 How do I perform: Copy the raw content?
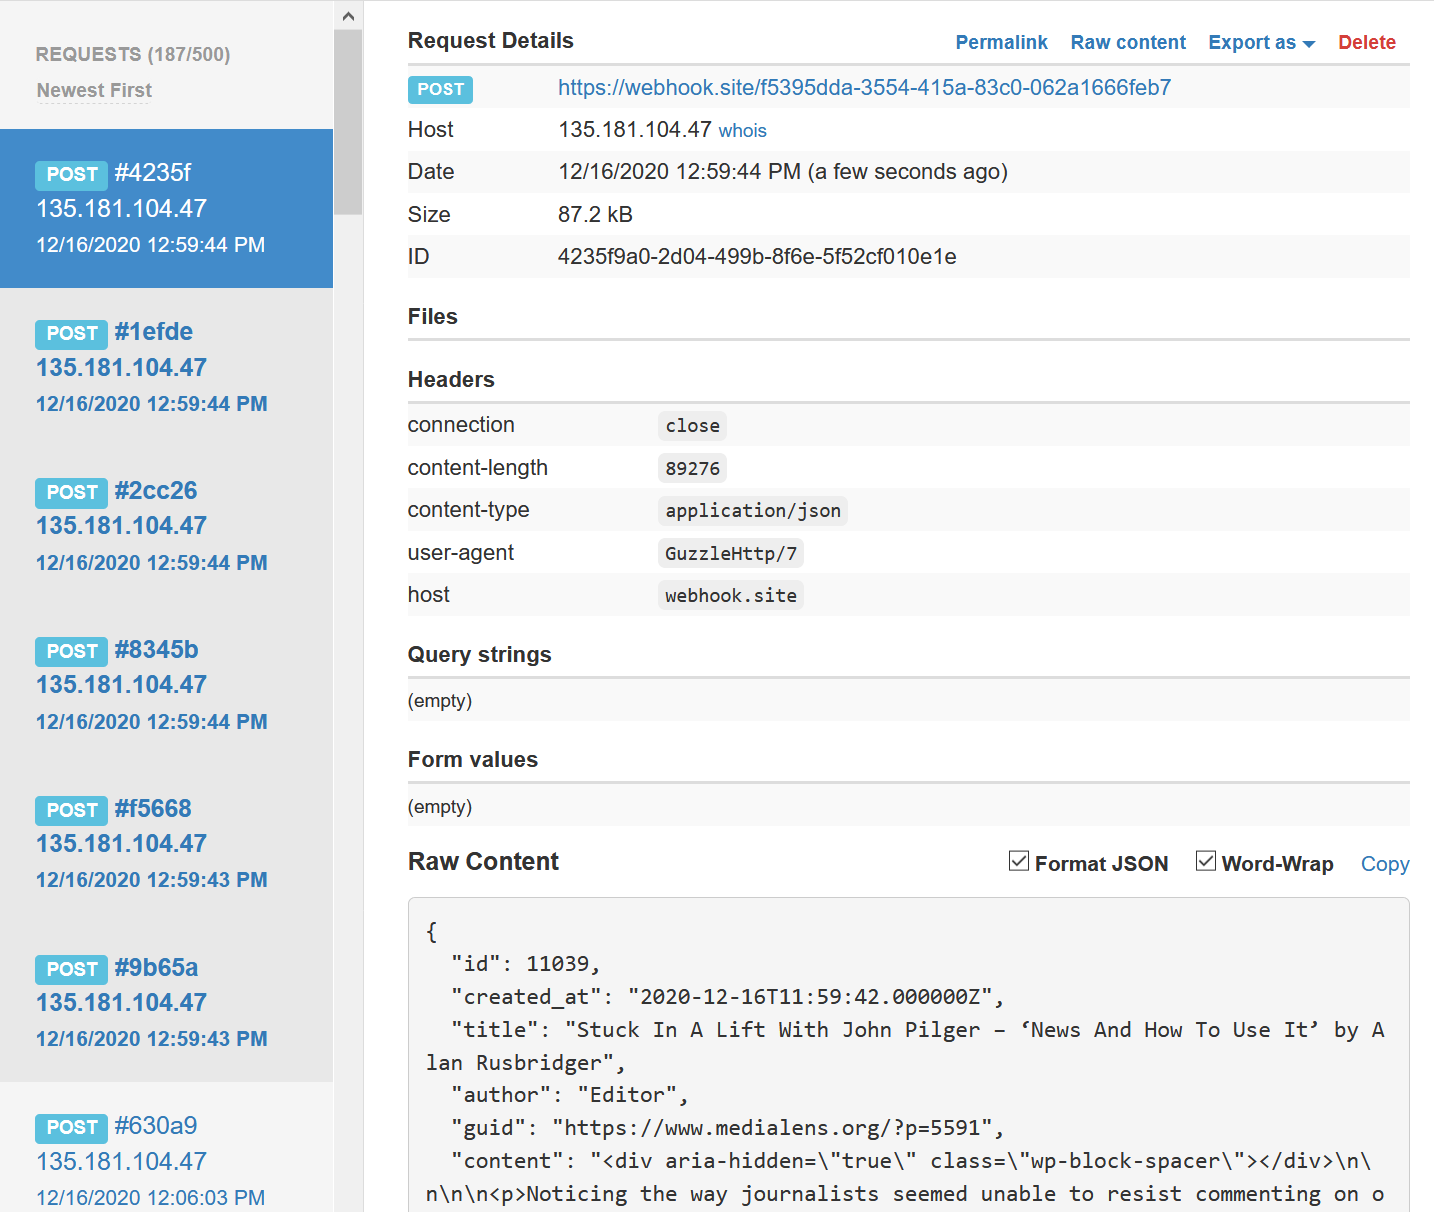(x=1385, y=864)
